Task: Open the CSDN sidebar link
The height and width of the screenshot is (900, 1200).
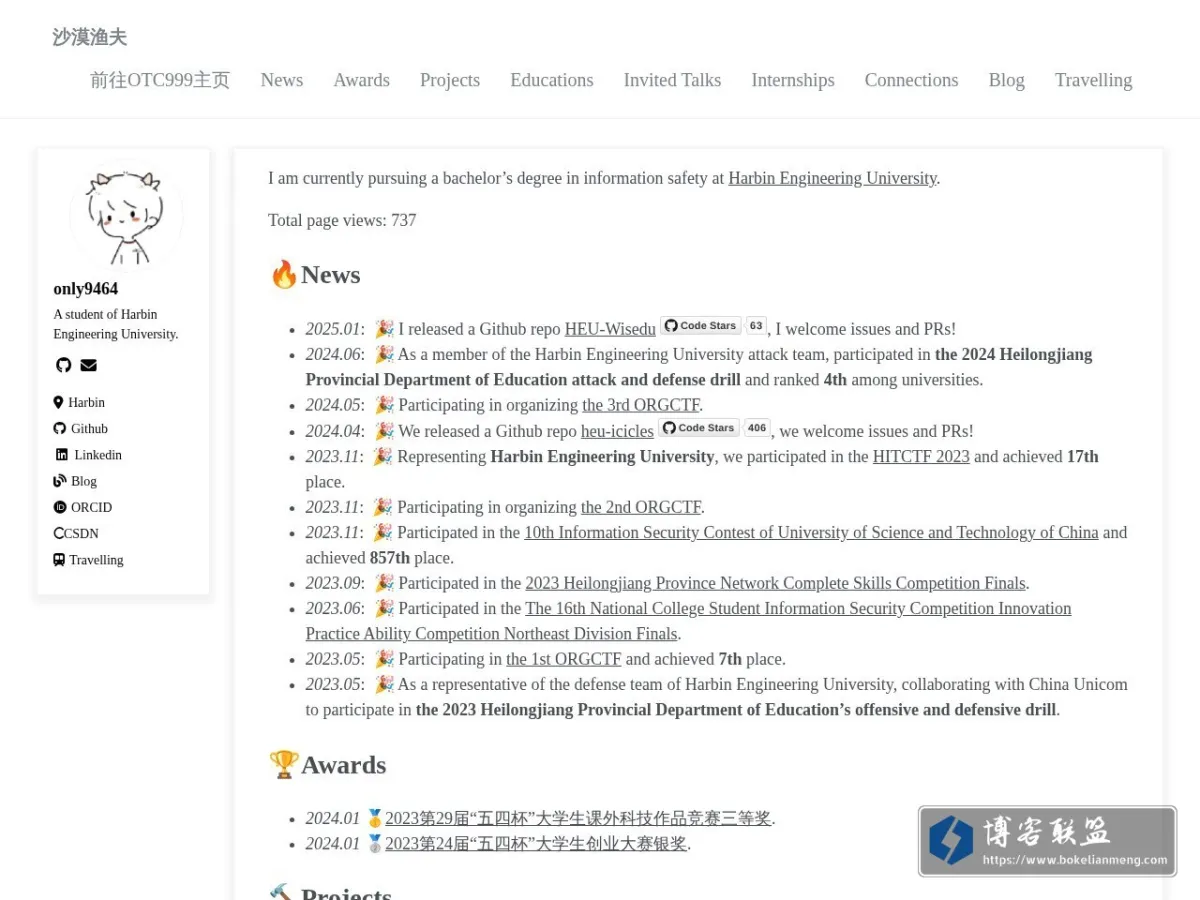Action: (x=76, y=534)
